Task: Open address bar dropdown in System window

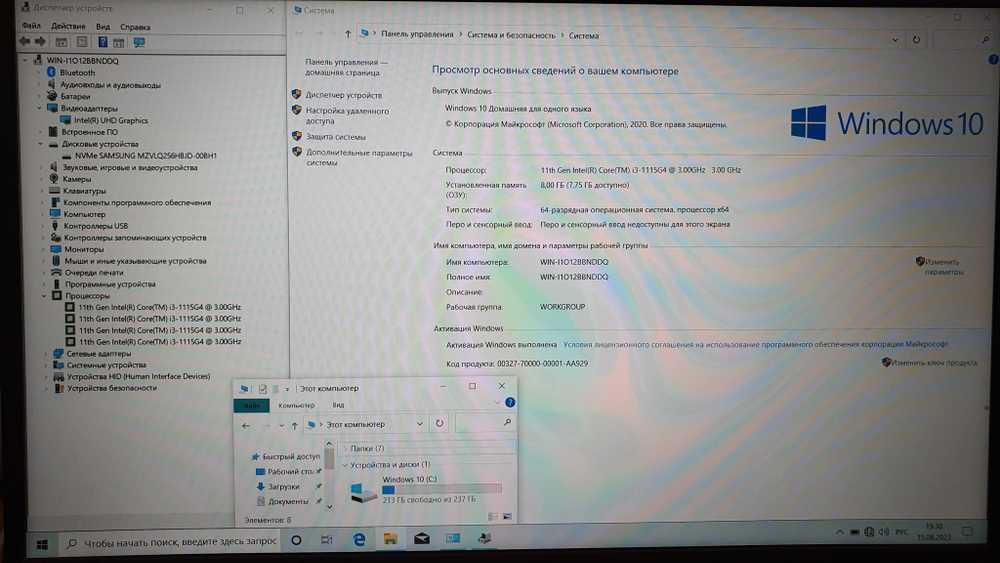Action: tap(895, 40)
